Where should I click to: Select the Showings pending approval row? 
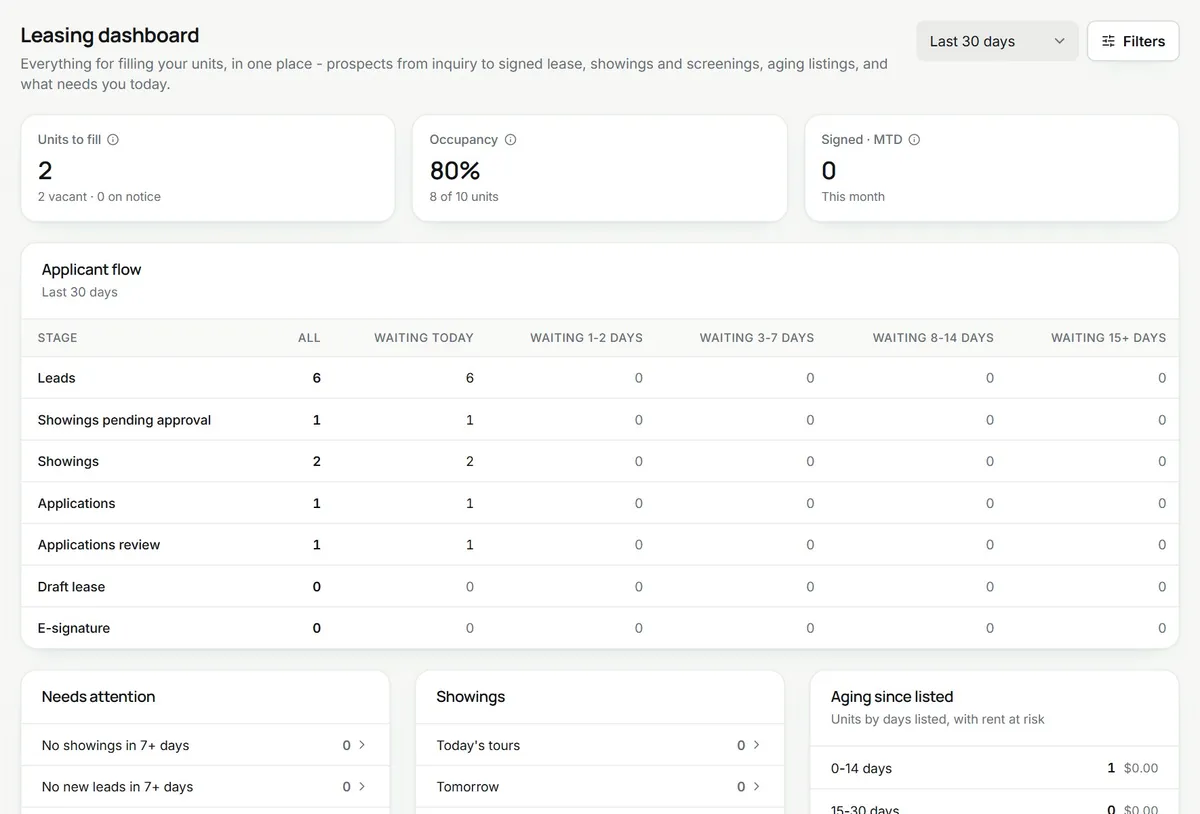600,420
